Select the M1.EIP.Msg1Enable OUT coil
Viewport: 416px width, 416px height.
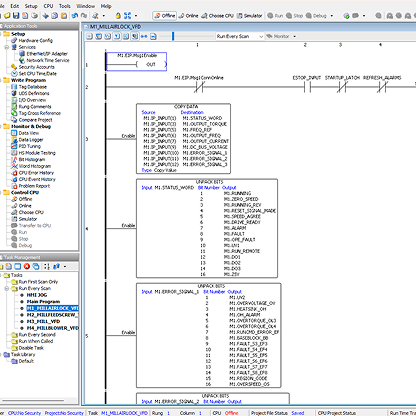[136, 61]
